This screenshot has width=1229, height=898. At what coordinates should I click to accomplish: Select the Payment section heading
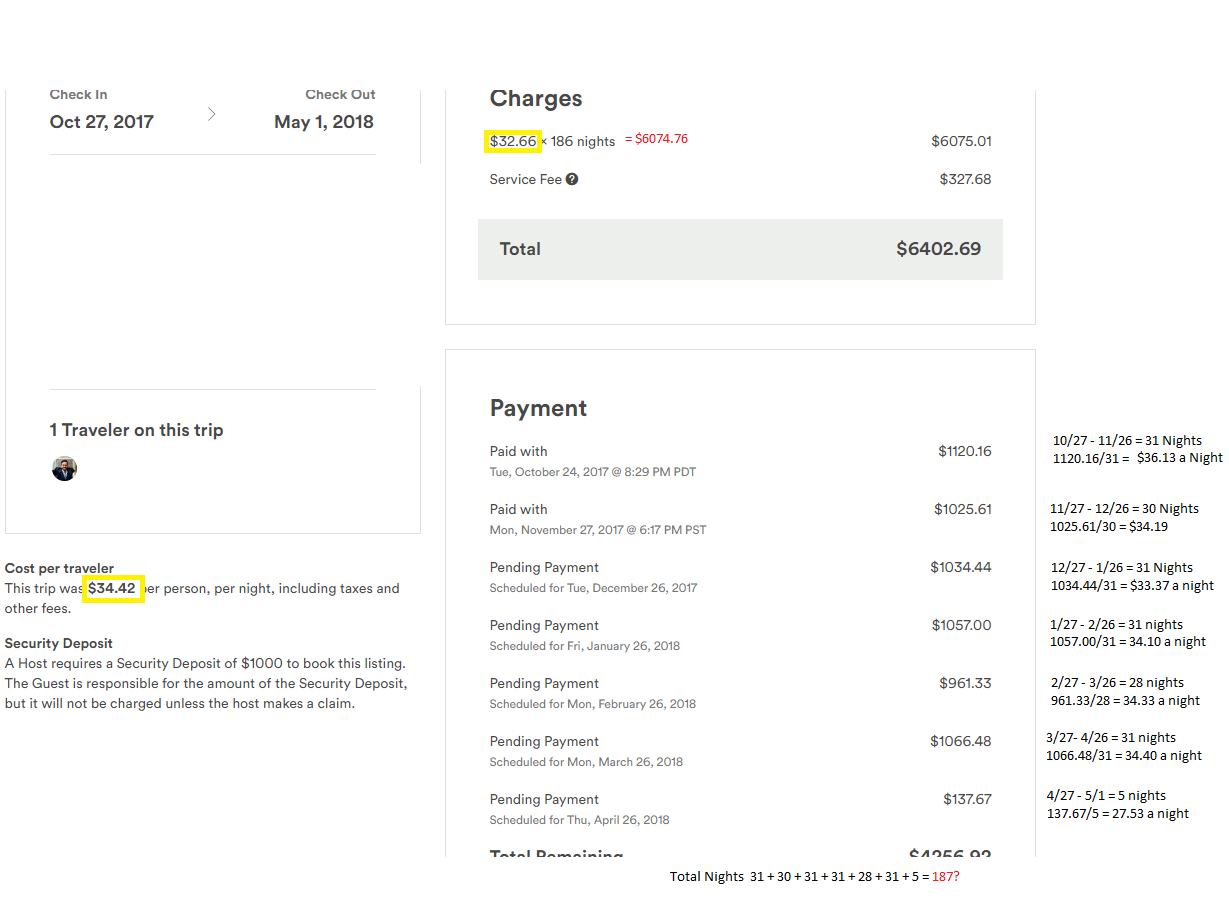(x=538, y=408)
